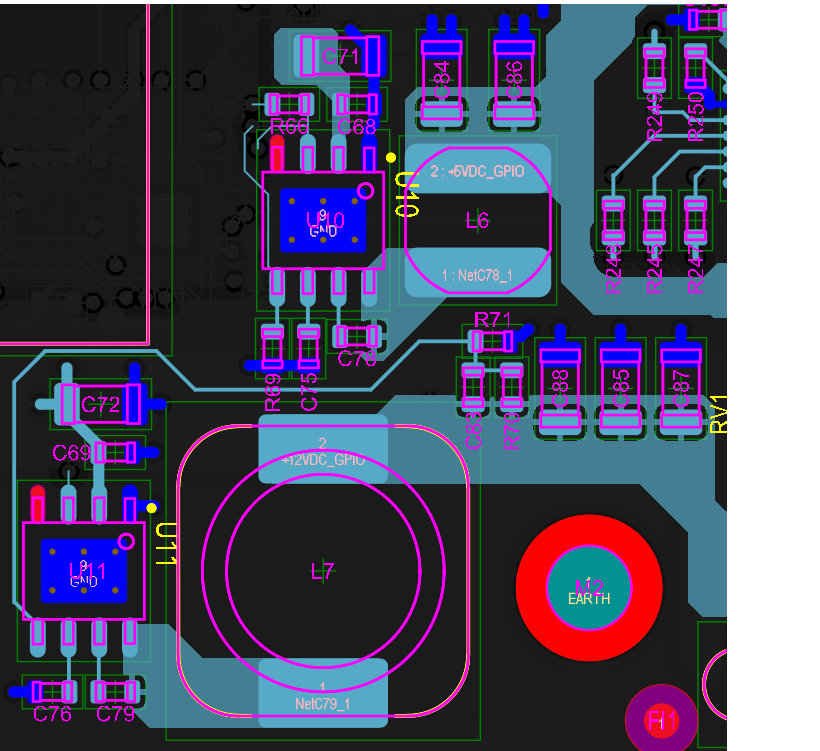Click L7 pad labeled +12VDC_GPIO
The width and height of the screenshot is (820, 751).
(323, 449)
